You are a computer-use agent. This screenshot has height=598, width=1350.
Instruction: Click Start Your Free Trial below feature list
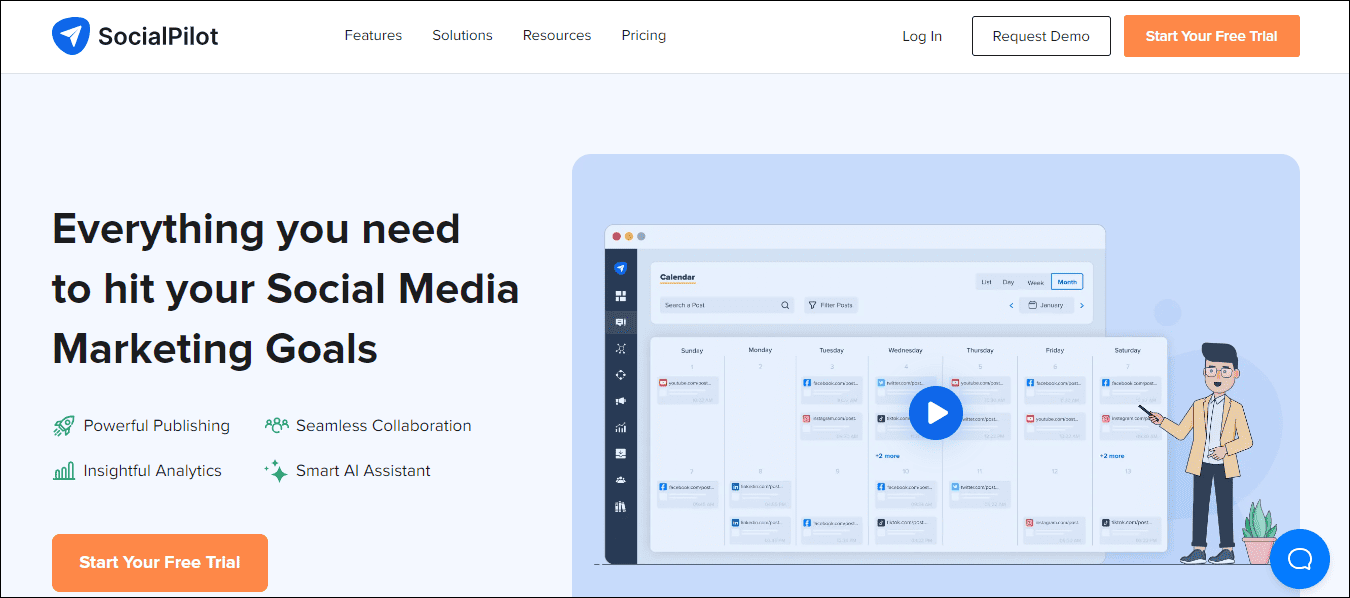tap(160, 562)
